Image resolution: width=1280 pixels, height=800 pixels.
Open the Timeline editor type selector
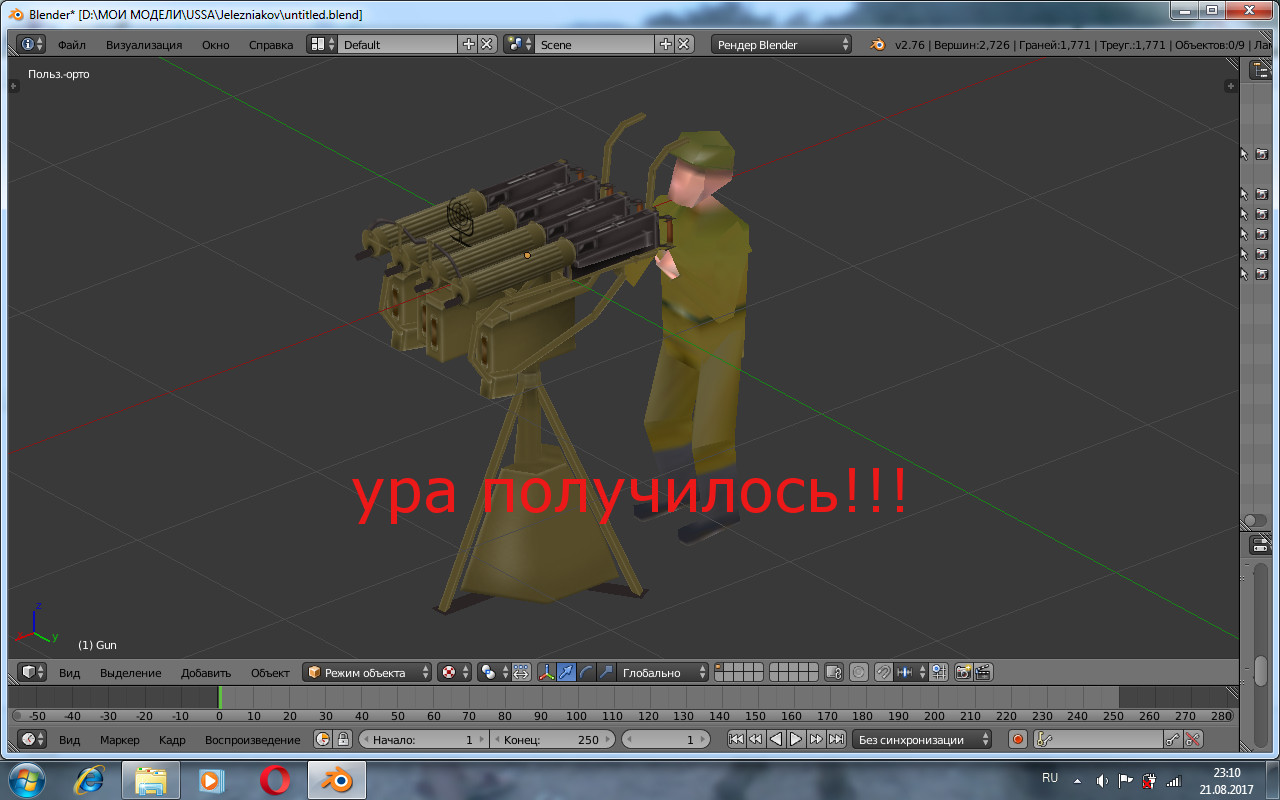(33, 739)
